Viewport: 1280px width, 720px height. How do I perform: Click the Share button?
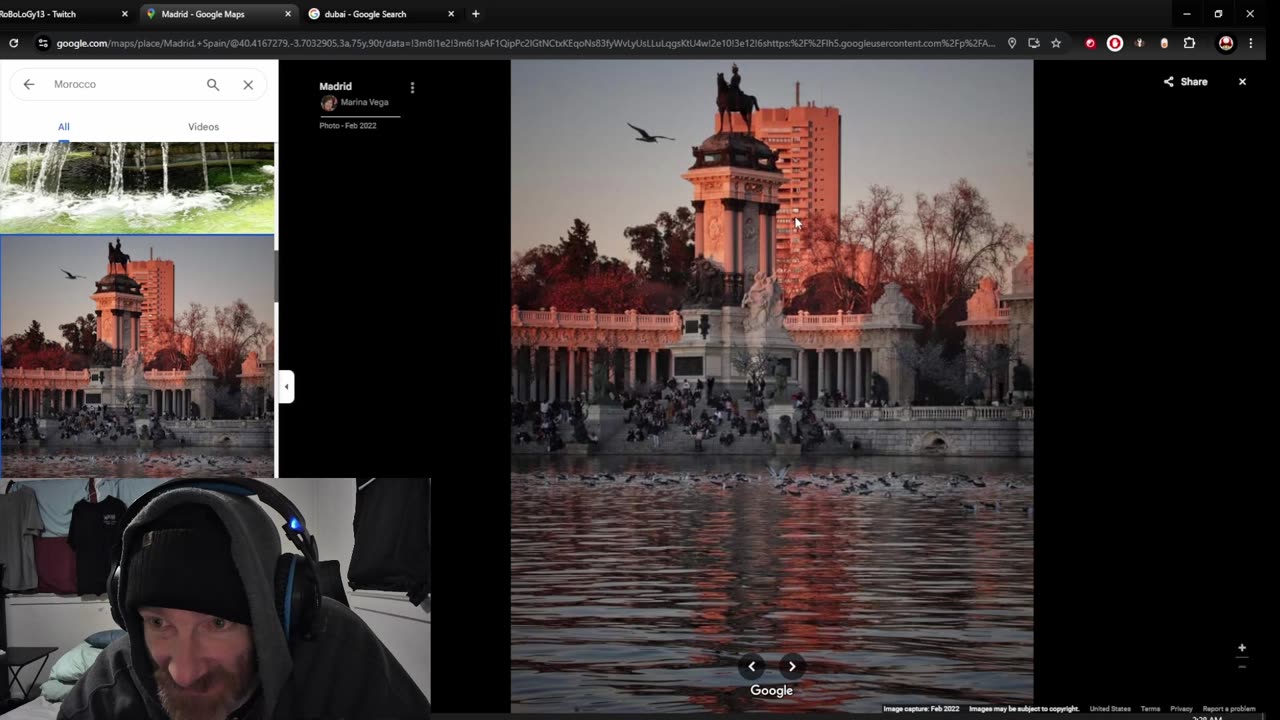[x=1185, y=82]
